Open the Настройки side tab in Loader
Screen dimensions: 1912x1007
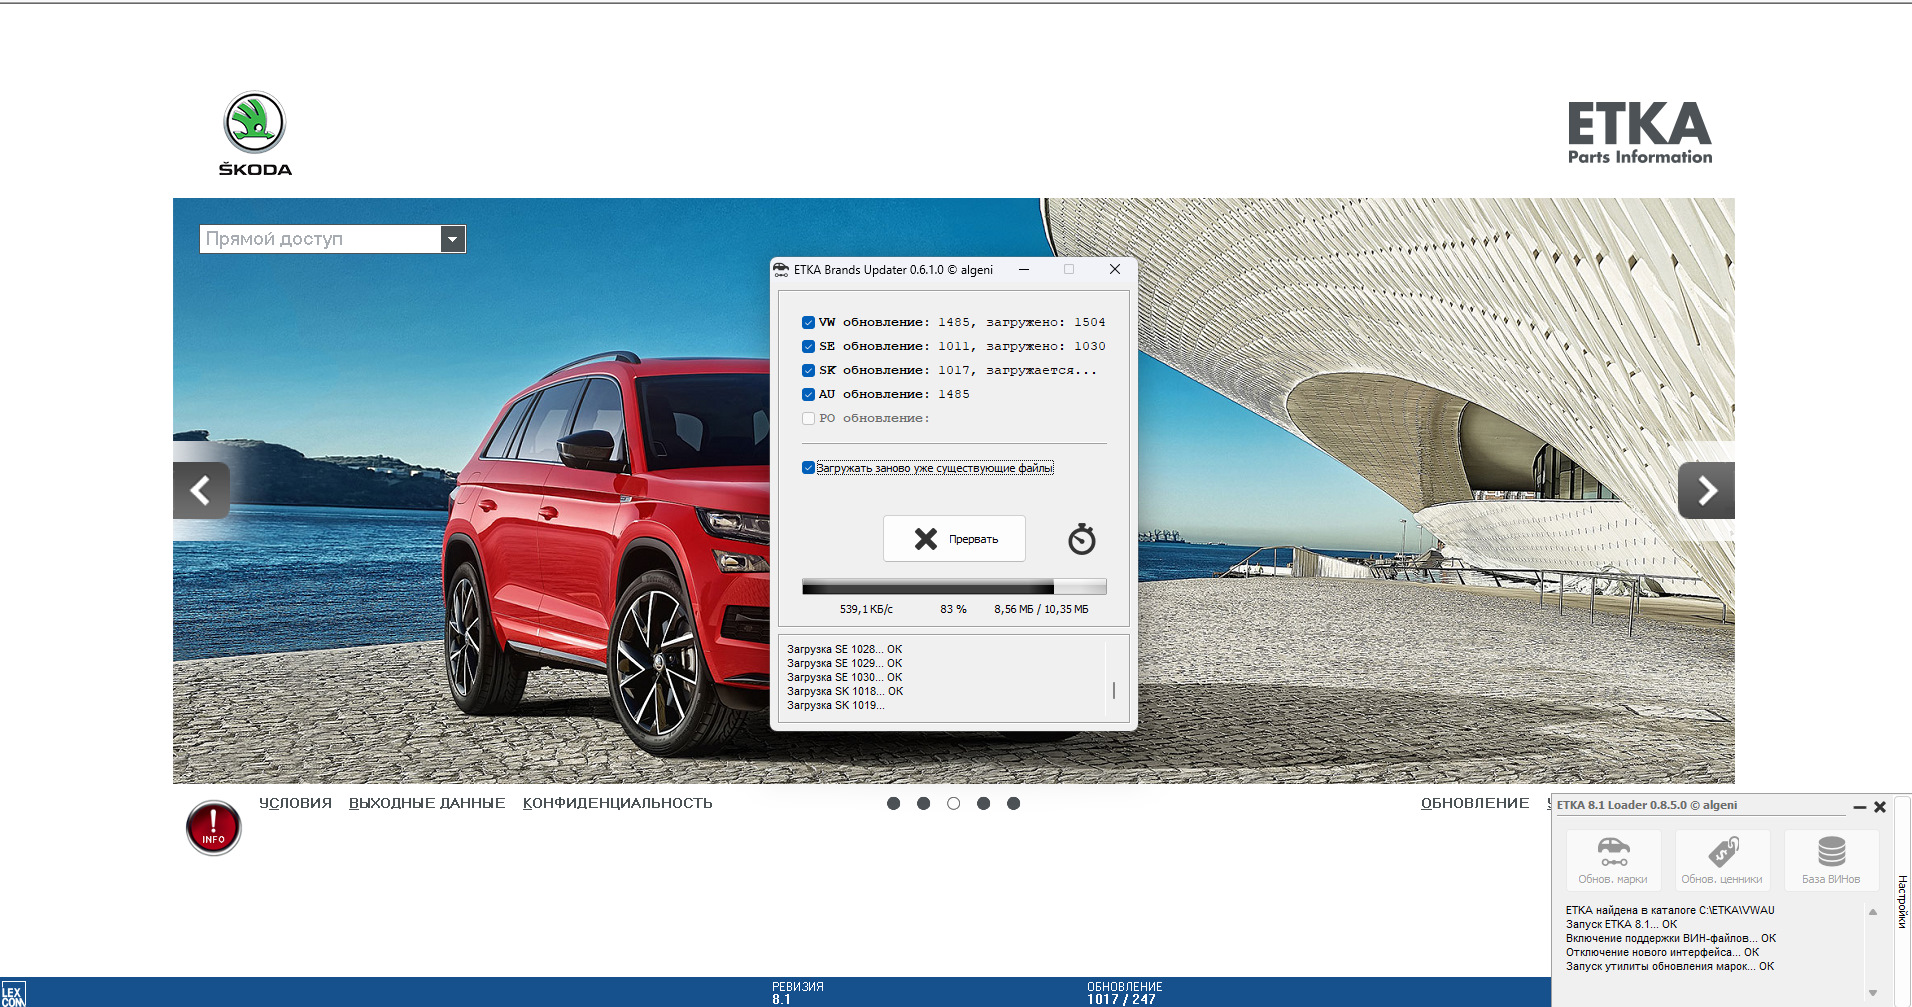click(1902, 901)
